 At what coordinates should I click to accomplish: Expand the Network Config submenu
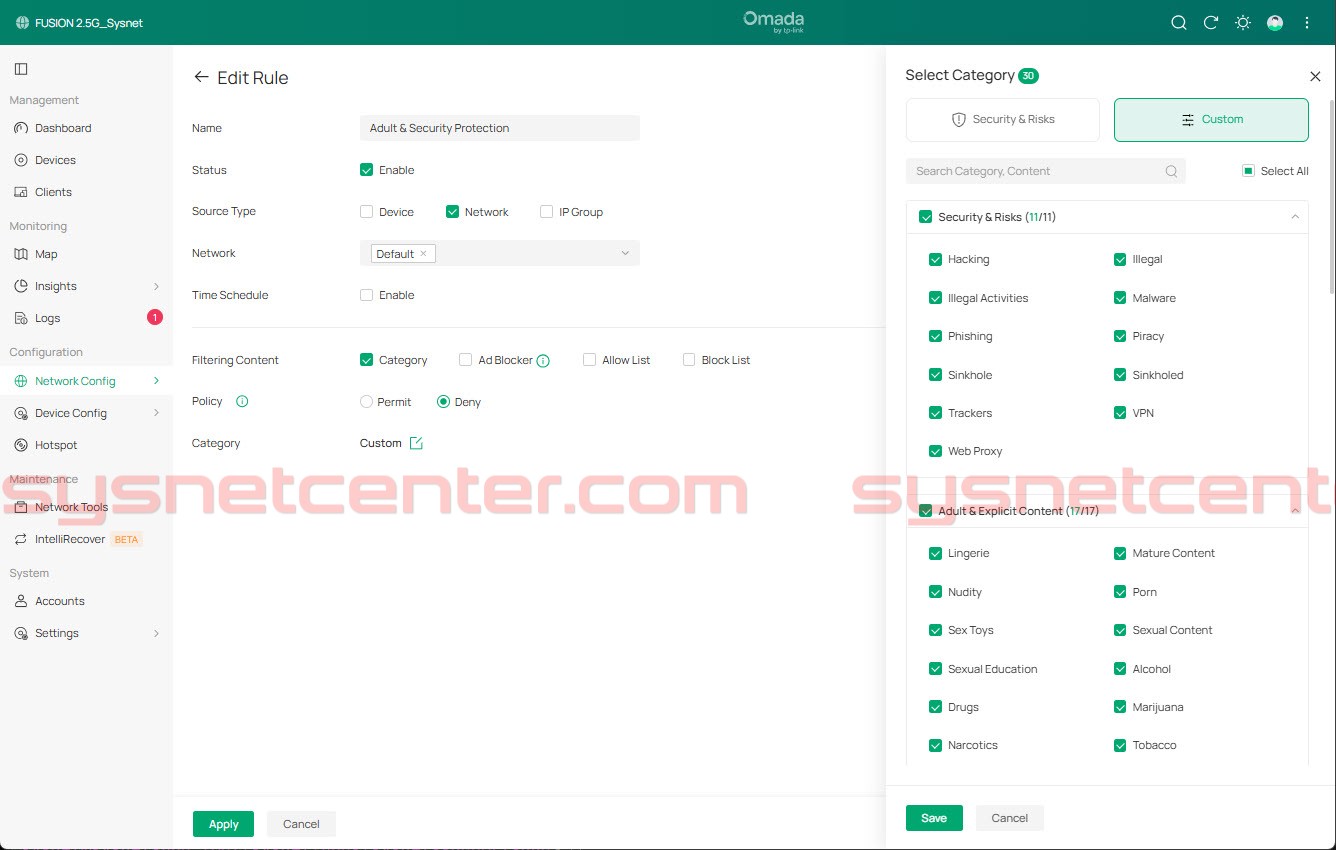(156, 381)
